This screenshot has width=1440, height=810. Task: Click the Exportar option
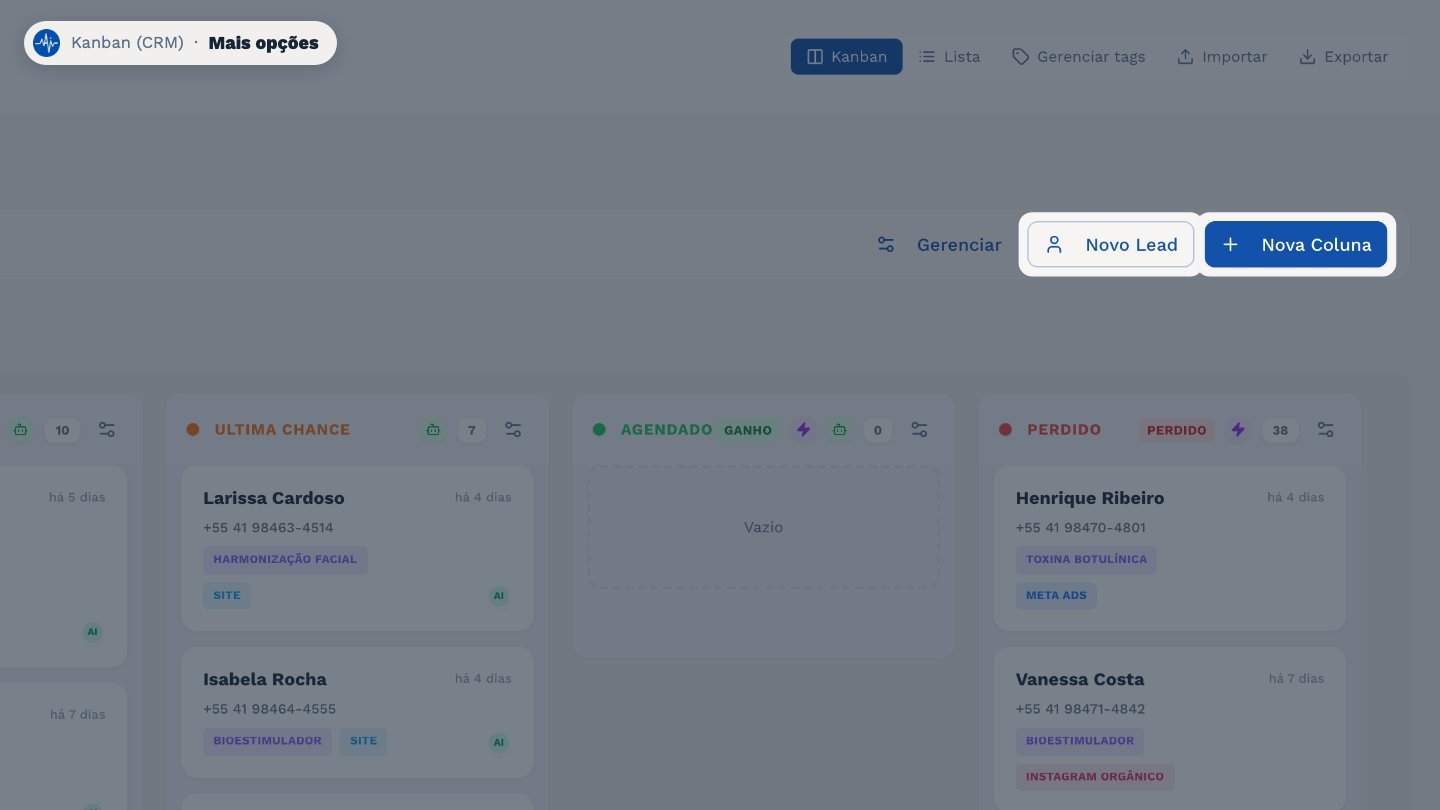click(x=1343, y=57)
